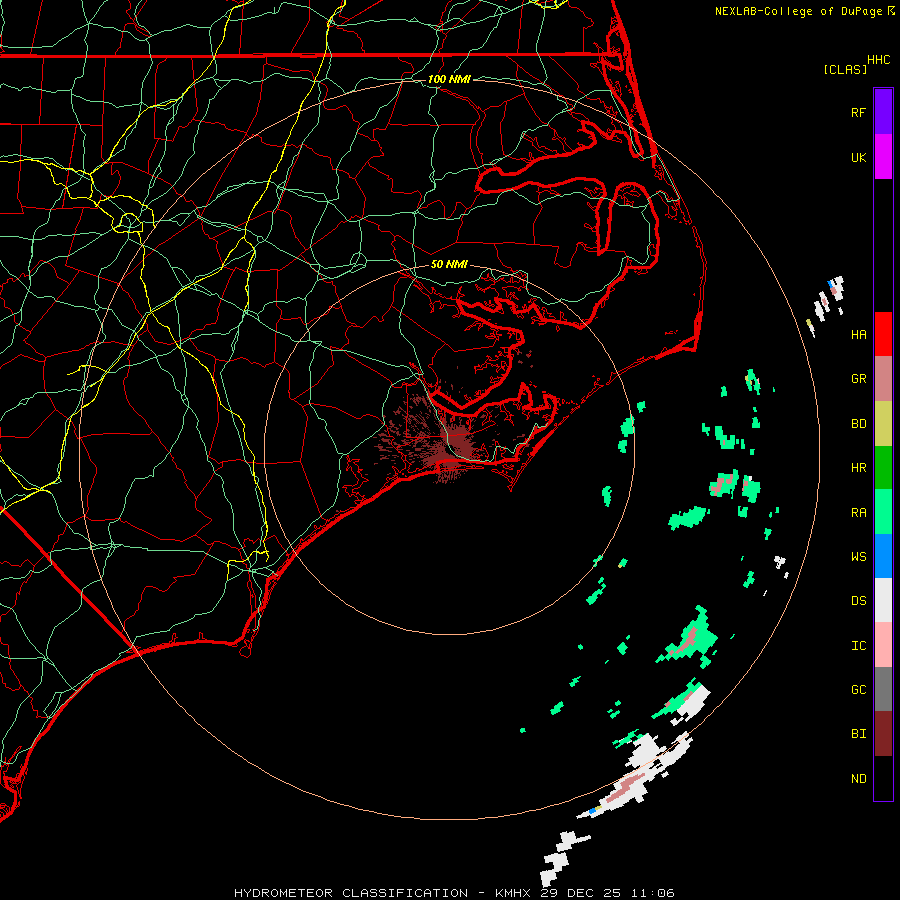Select the "GC" legend label
Image resolution: width=900 pixels, height=900 pixels.
tap(858, 690)
